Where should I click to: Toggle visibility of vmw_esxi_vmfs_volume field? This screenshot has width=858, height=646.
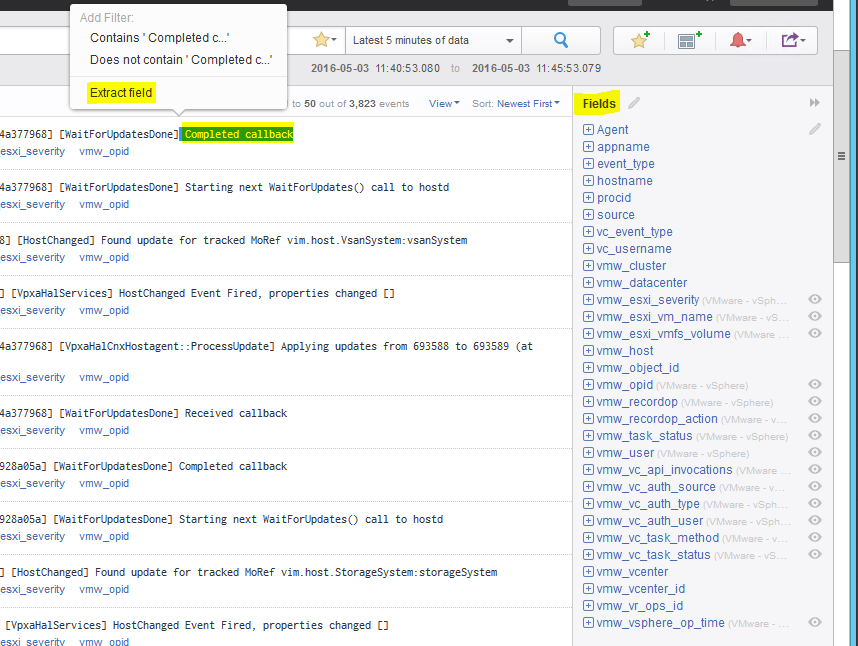click(815, 333)
